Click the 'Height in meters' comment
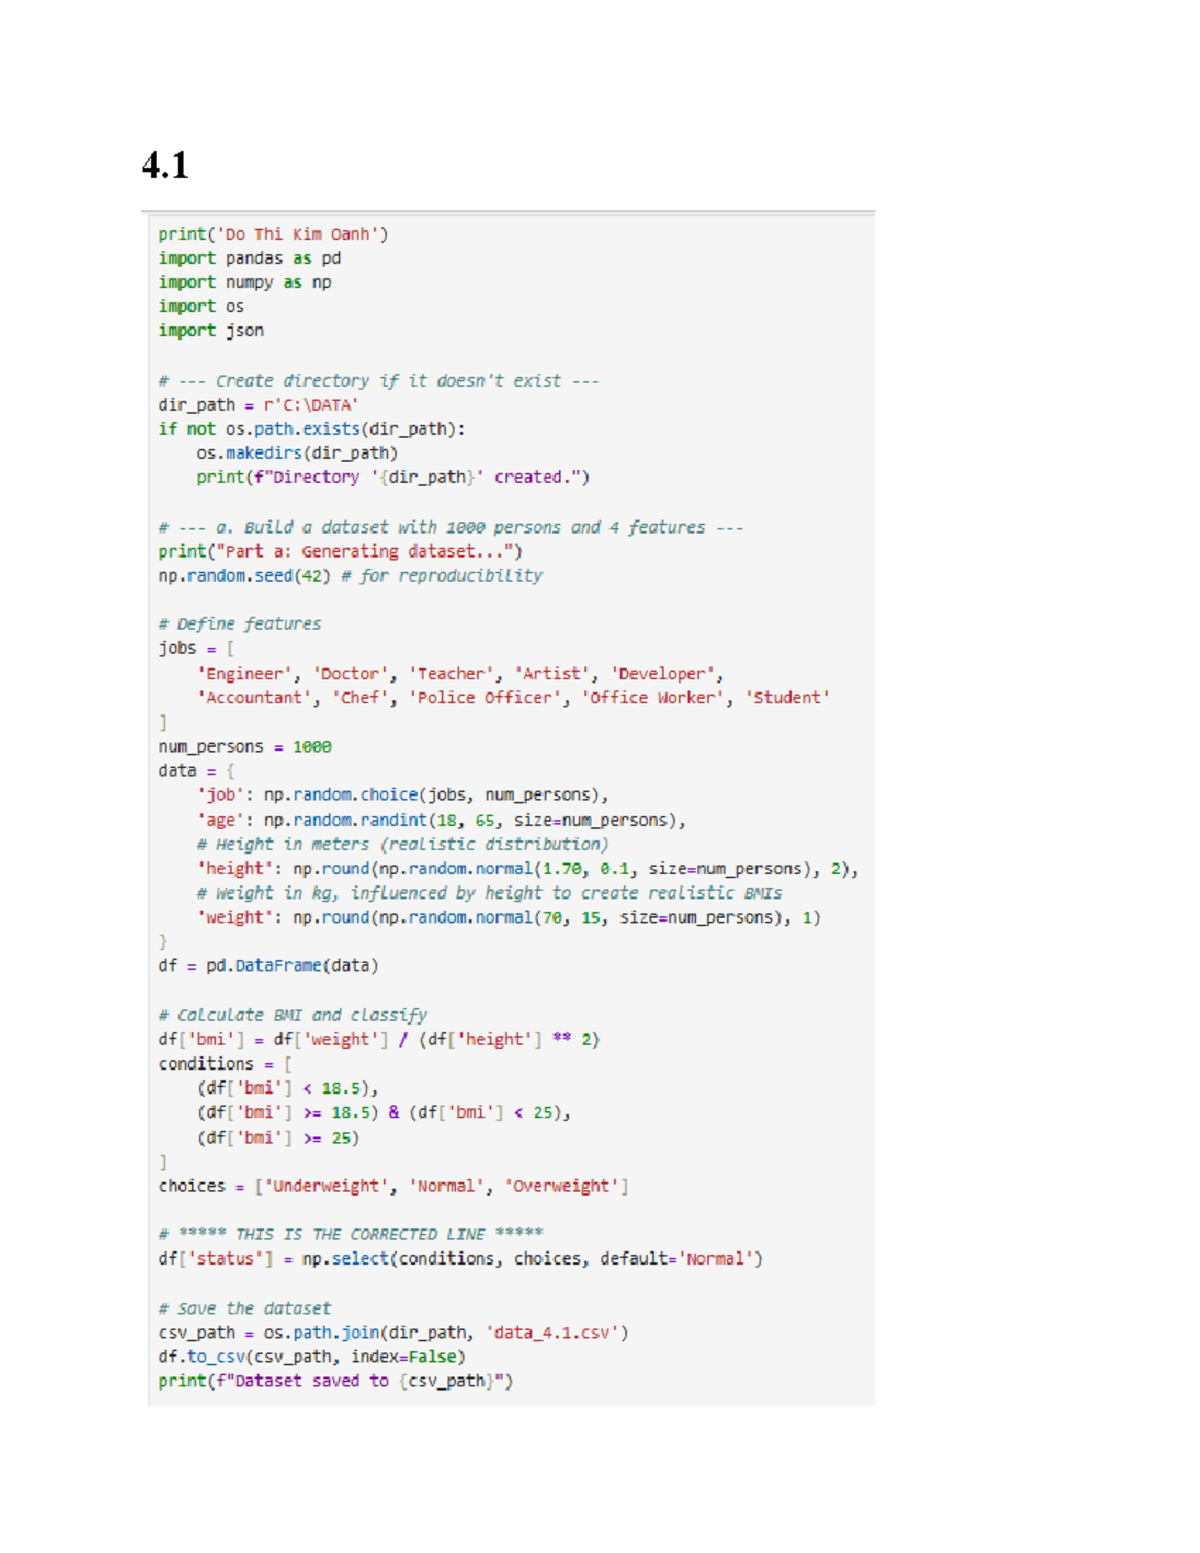This screenshot has width=1200, height=1553. click(x=402, y=844)
